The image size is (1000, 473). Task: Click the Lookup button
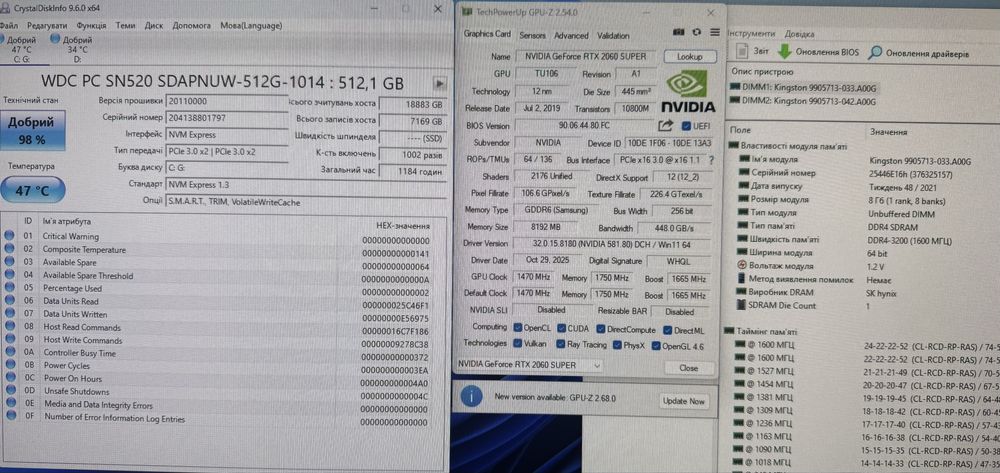(x=689, y=57)
